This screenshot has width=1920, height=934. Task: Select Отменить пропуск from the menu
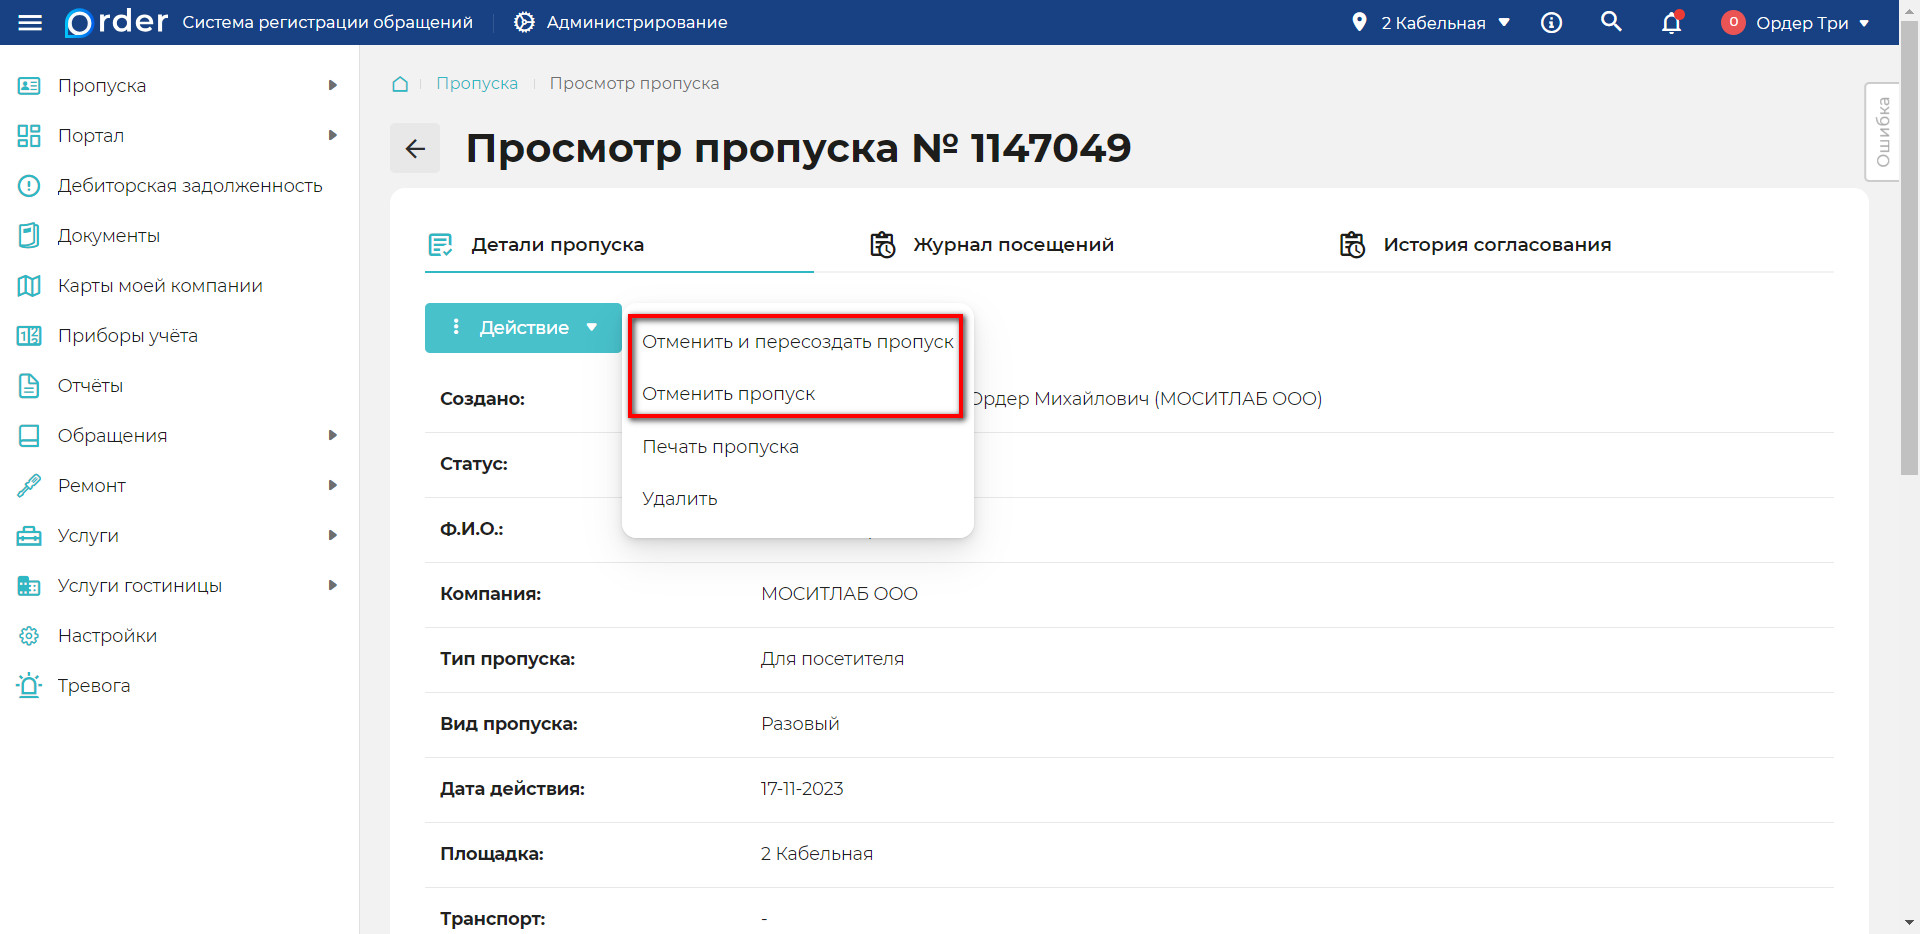(727, 393)
